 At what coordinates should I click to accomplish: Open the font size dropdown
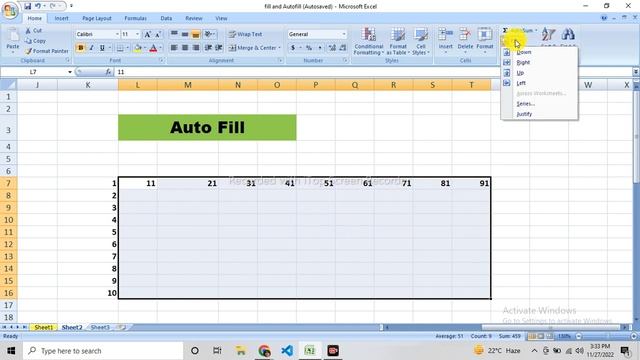[137, 34]
